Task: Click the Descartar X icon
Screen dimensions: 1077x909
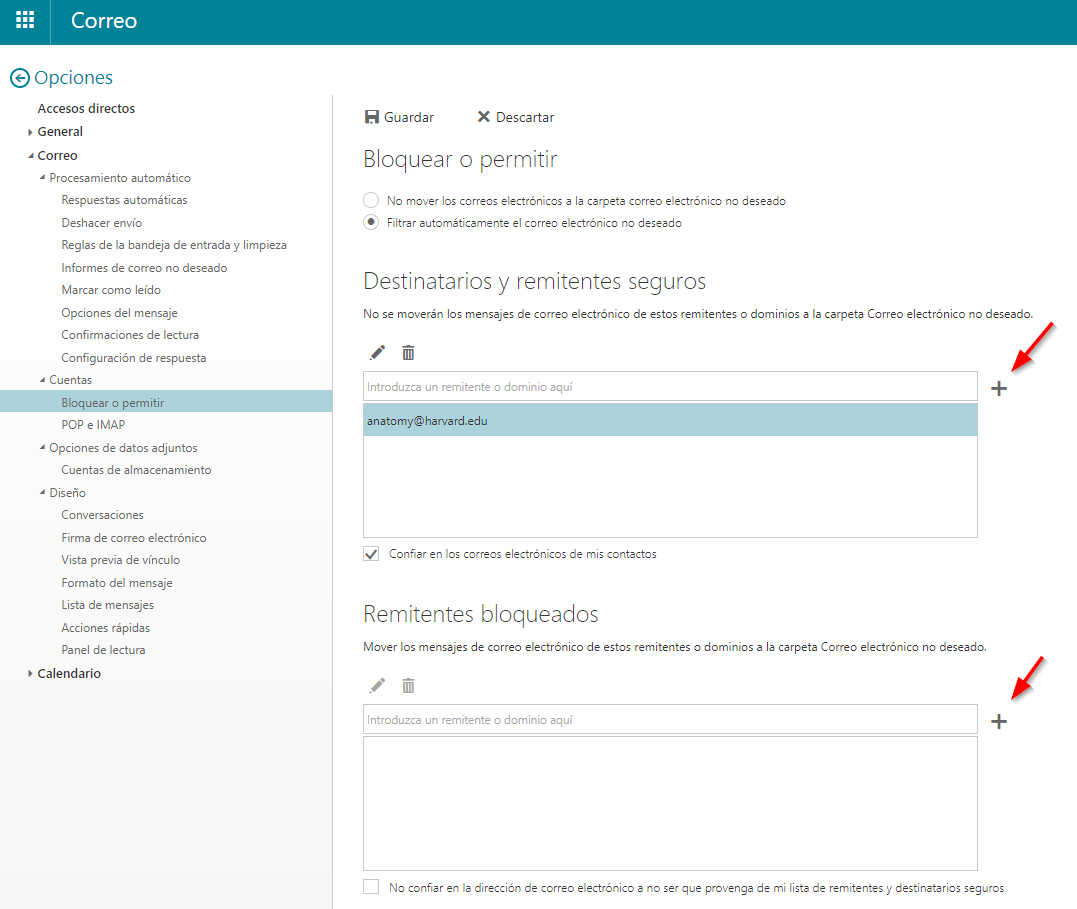Action: 484,117
